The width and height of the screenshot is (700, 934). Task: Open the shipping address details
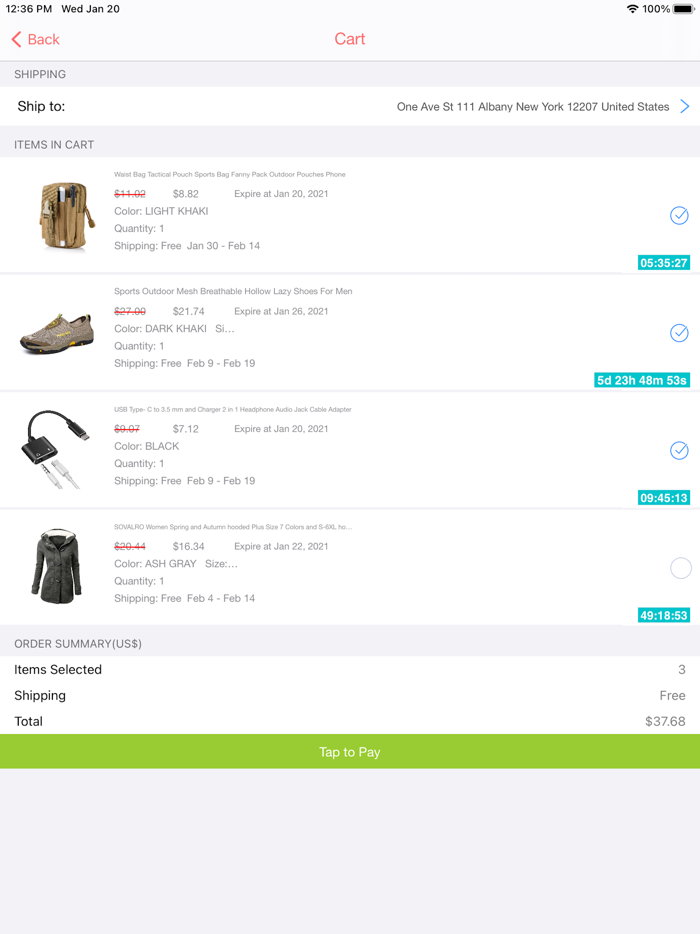(684, 106)
